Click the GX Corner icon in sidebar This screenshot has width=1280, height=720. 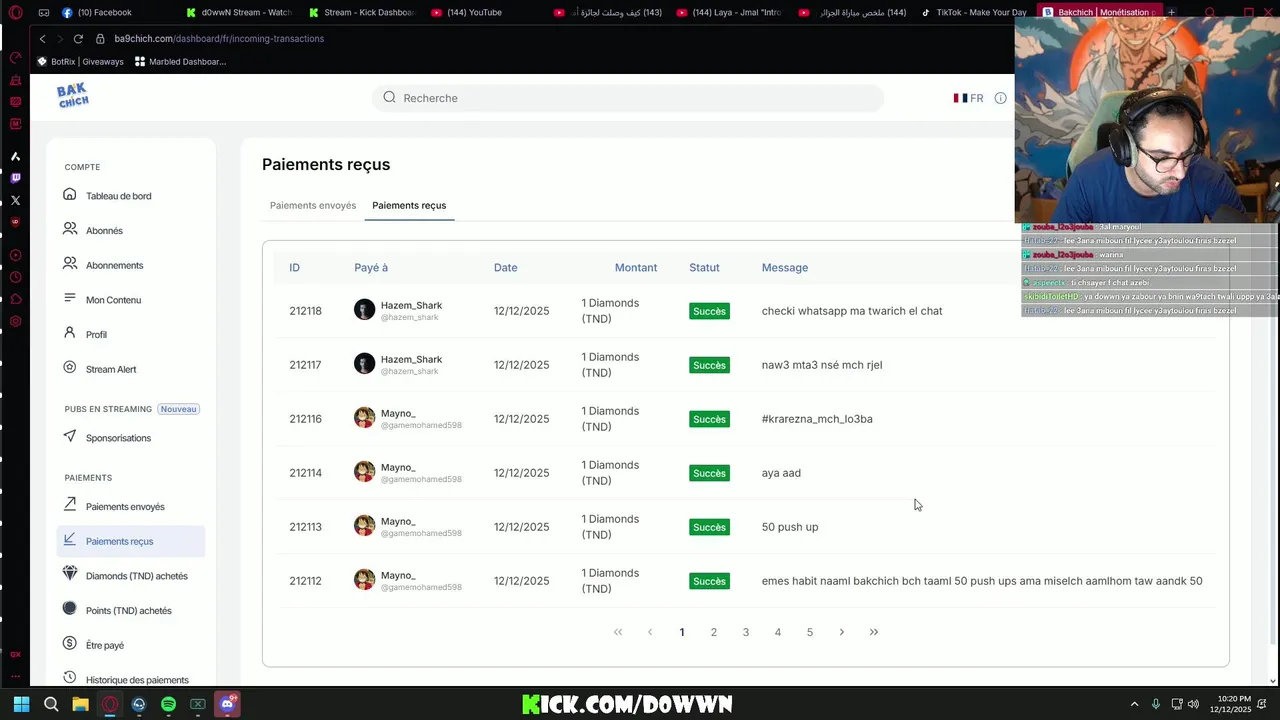pos(15,654)
